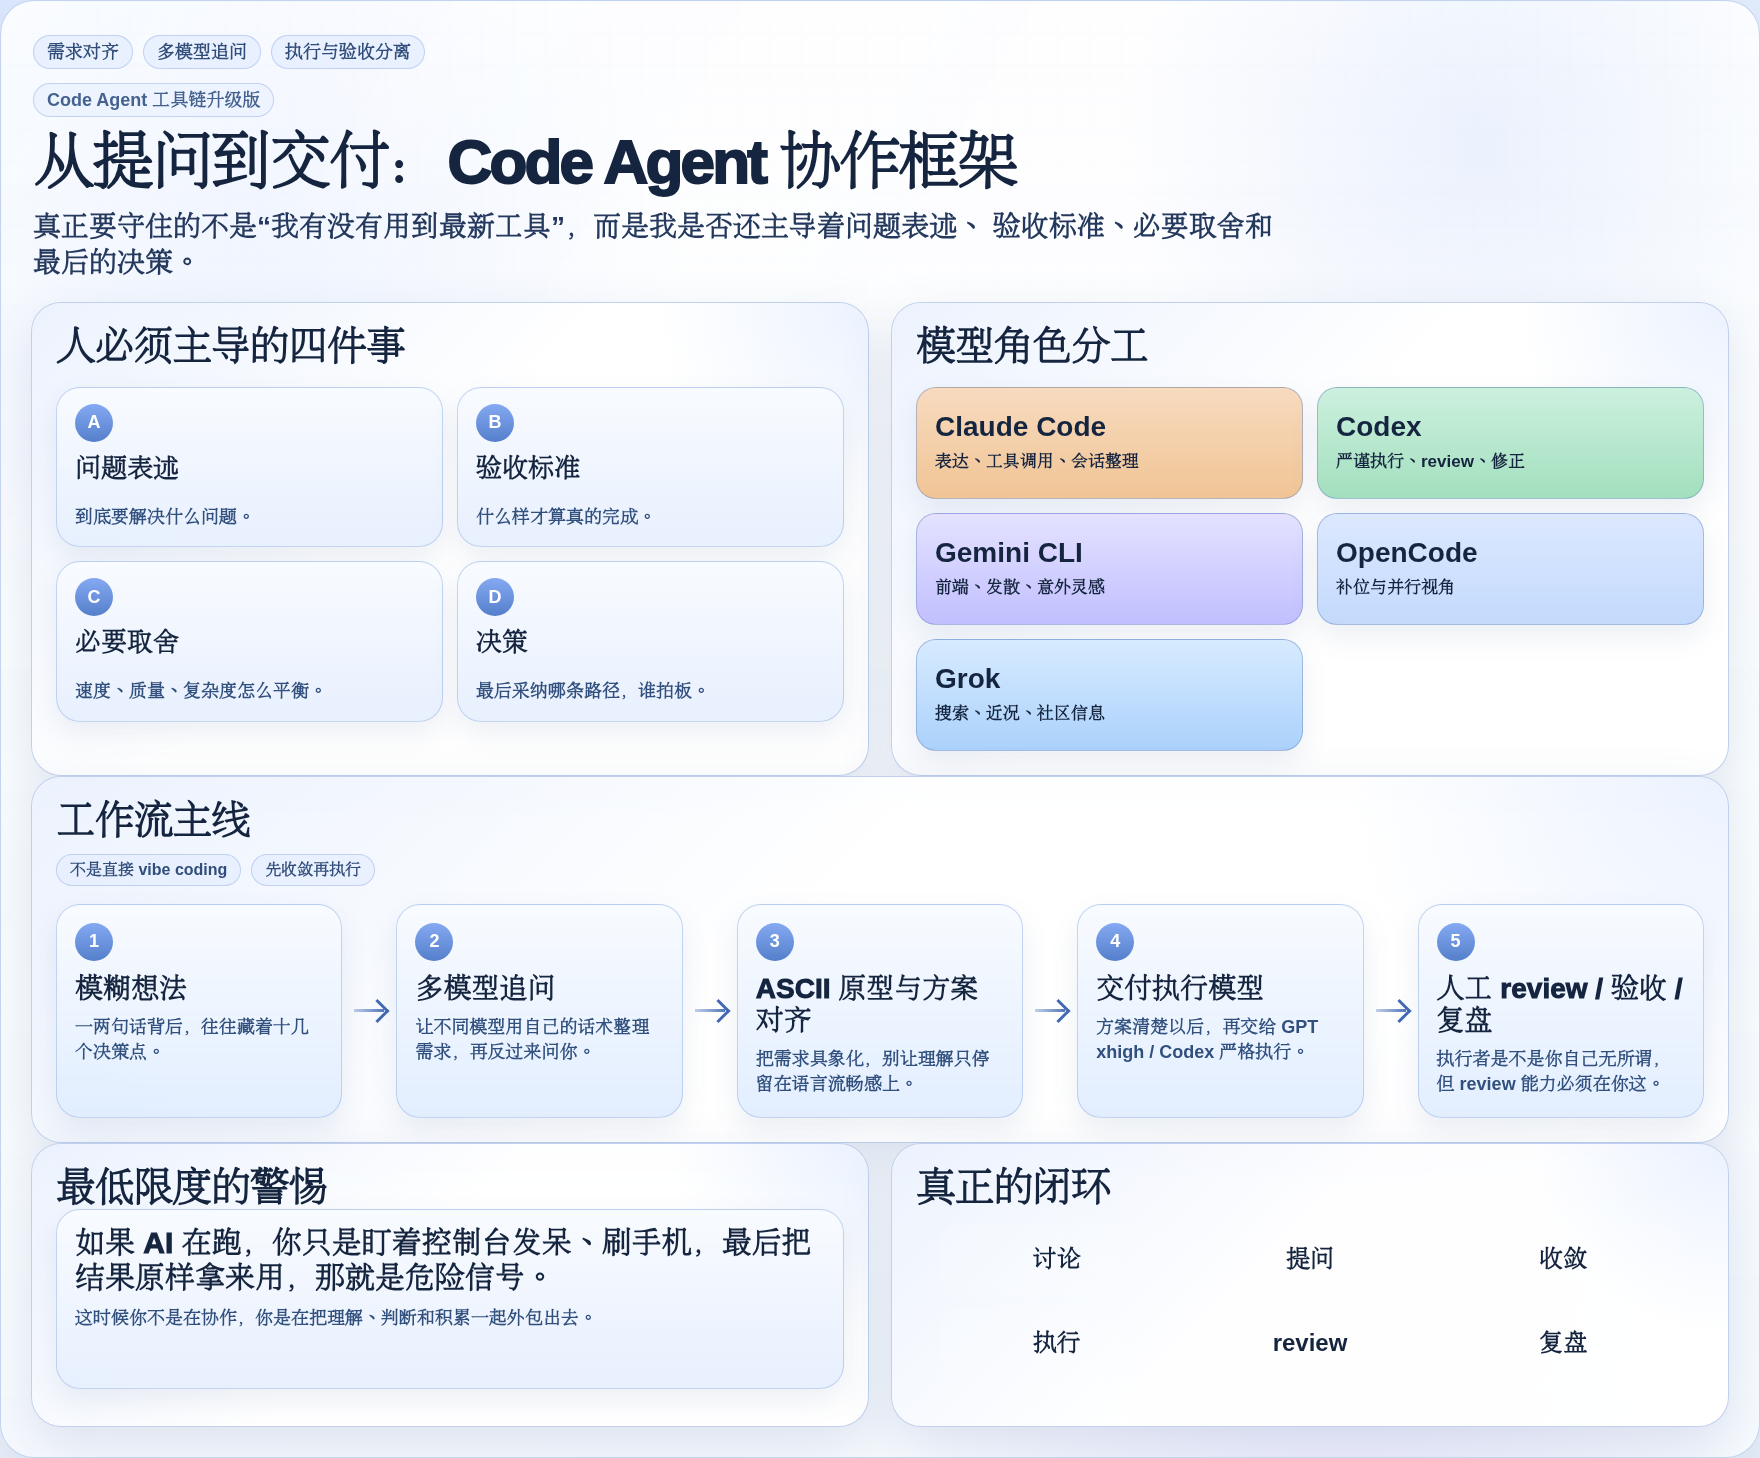Select the step 3 badge on ASCII 原型与方案对齐
The width and height of the screenshot is (1760, 1458).
tap(774, 941)
